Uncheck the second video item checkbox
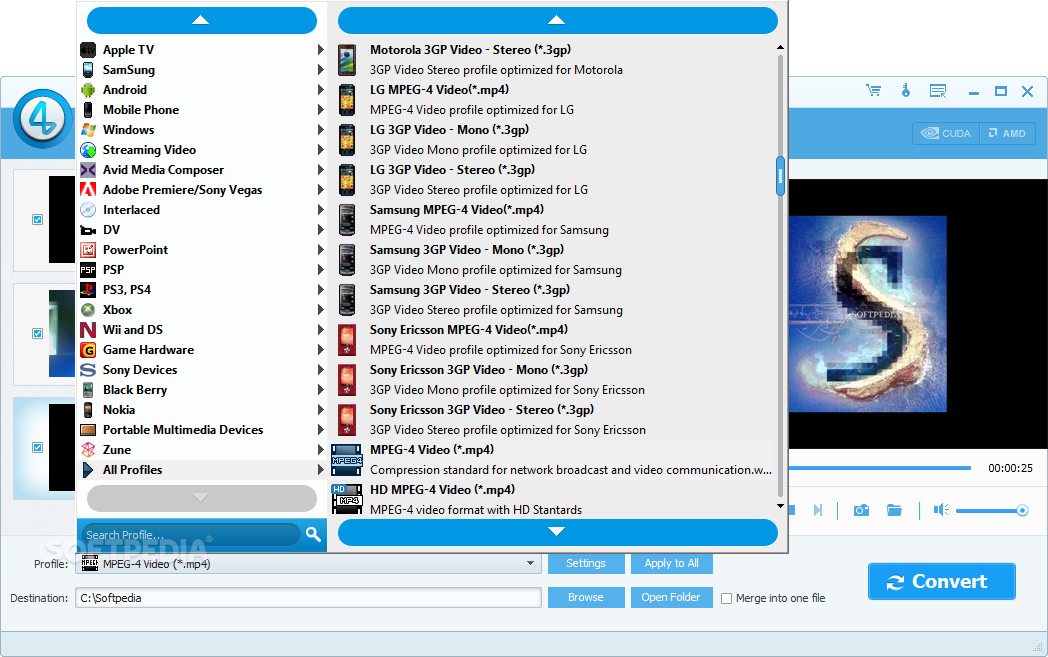The height and width of the screenshot is (657, 1048). click(37, 333)
